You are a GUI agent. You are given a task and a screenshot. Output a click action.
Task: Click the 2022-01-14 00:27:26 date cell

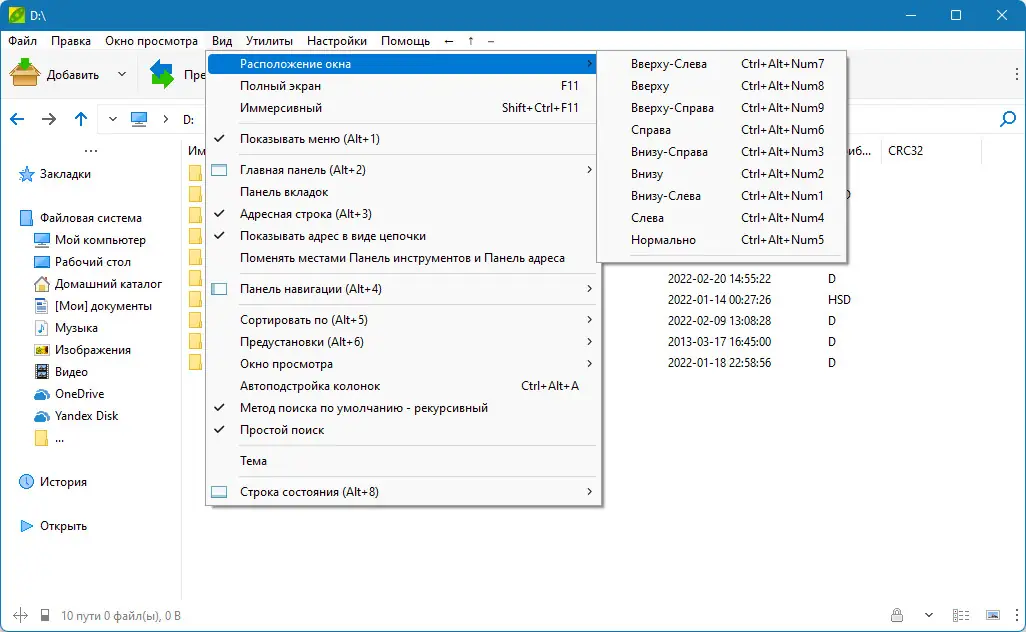[x=719, y=300]
